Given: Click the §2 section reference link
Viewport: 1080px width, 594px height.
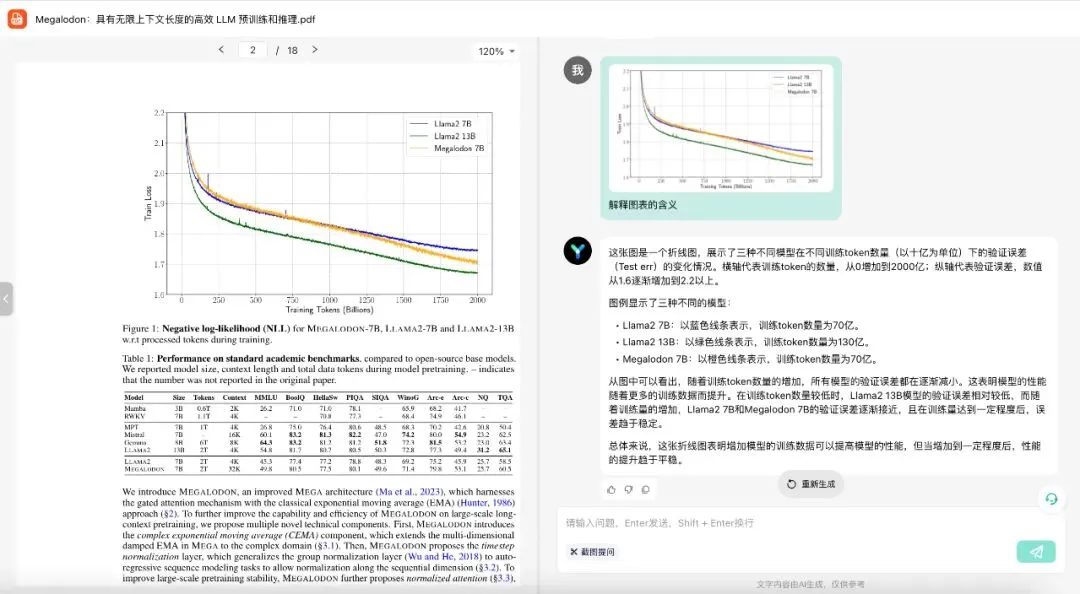Looking at the screenshot, I should [169, 514].
